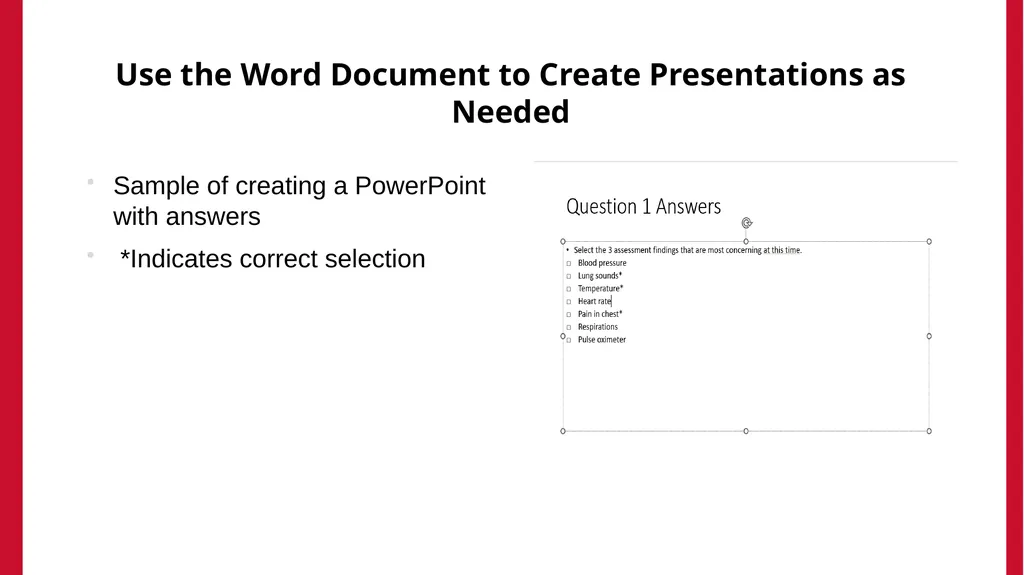This screenshot has height=575, width=1024.
Task: Click the 'Blood pressure' text
Action: (602, 263)
